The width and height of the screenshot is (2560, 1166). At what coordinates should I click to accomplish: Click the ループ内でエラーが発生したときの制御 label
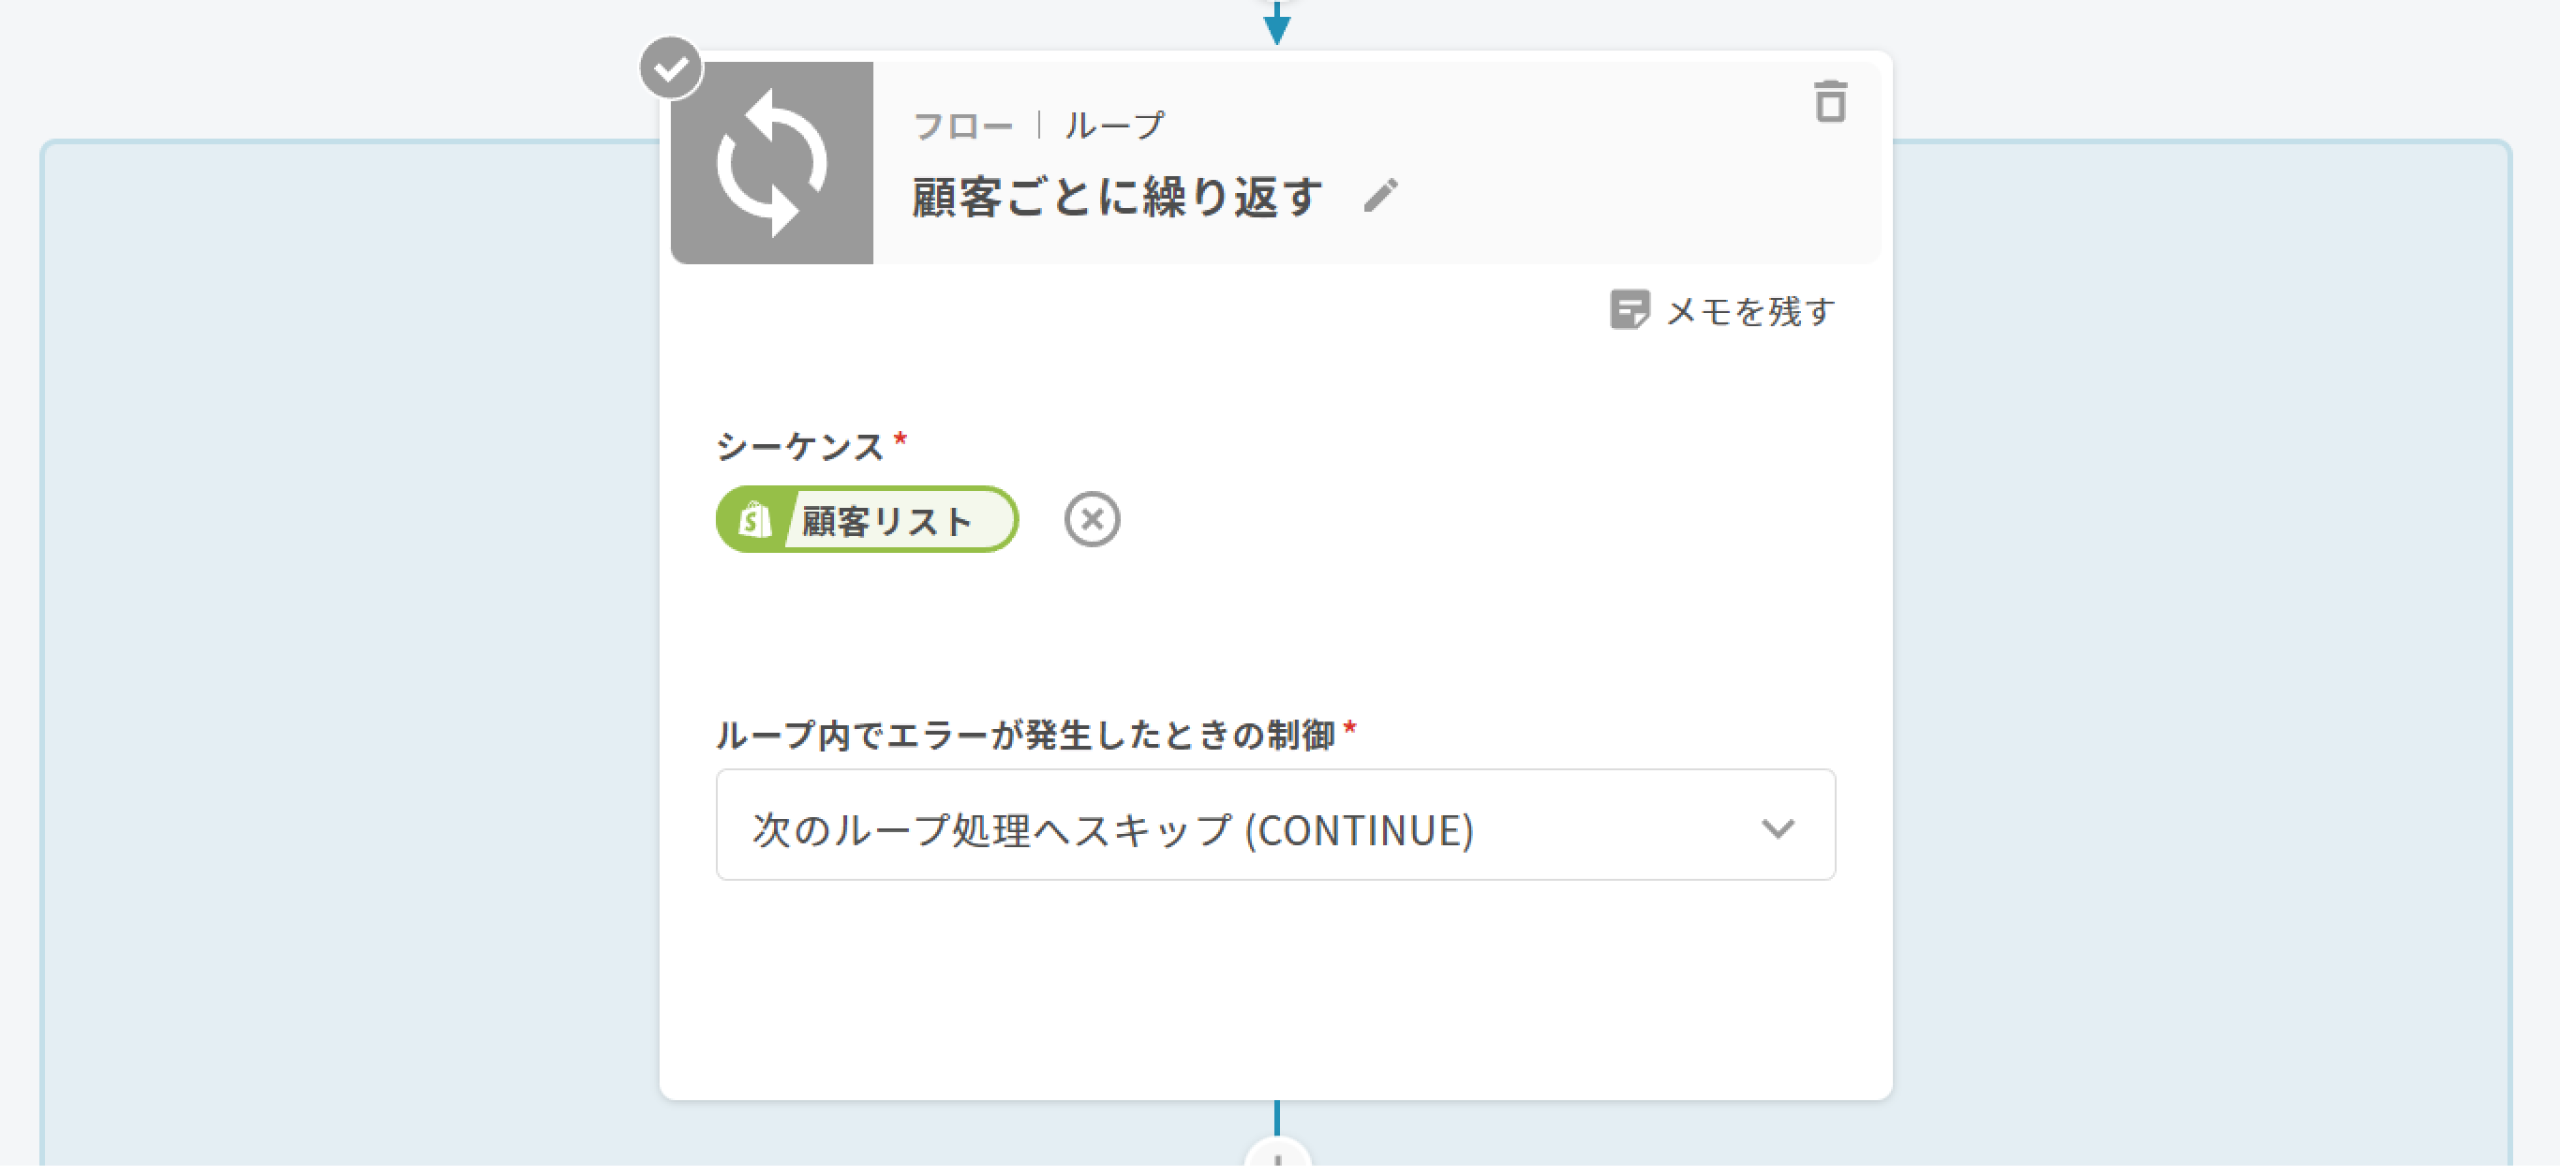[x=1025, y=735]
